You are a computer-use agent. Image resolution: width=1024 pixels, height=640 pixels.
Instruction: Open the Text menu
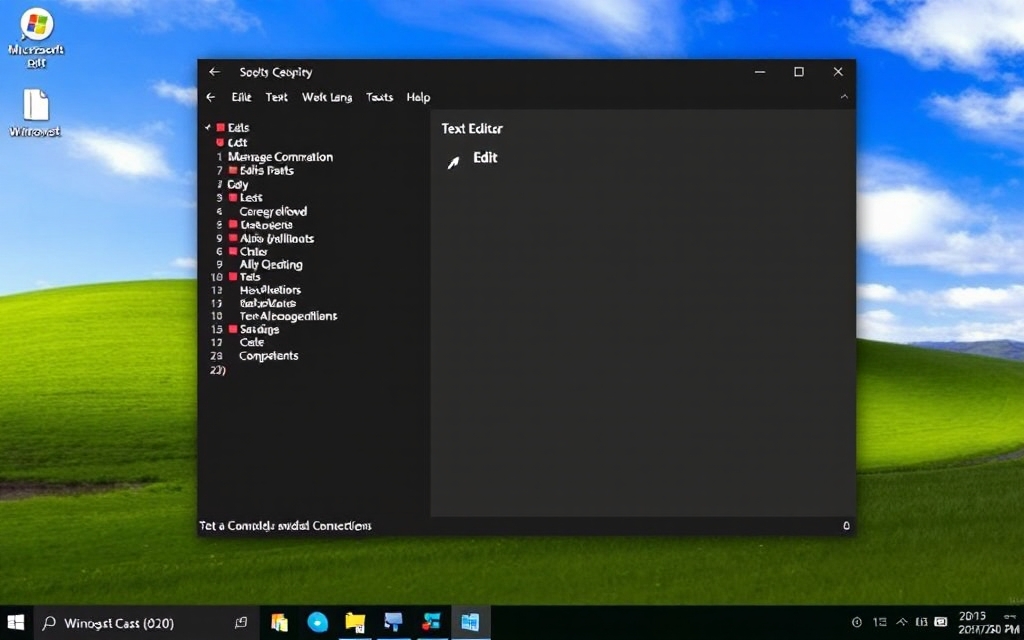pos(276,97)
